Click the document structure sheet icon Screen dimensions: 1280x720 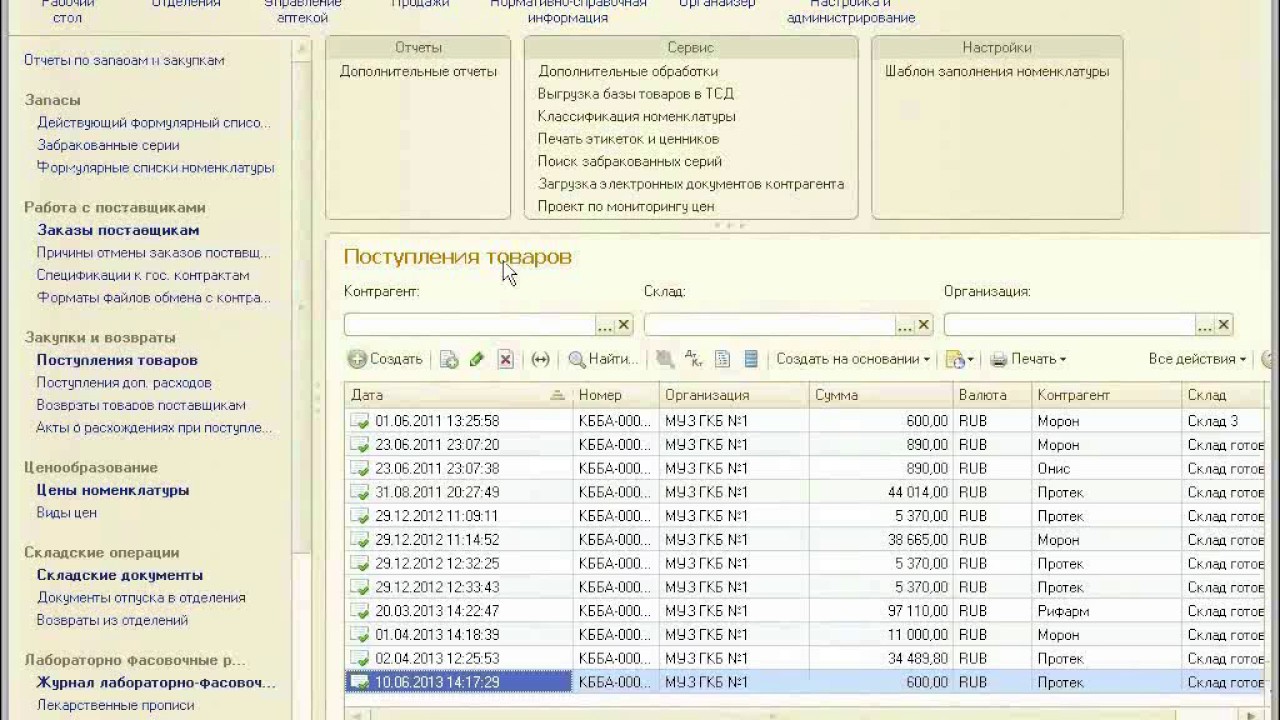coord(722,359)
